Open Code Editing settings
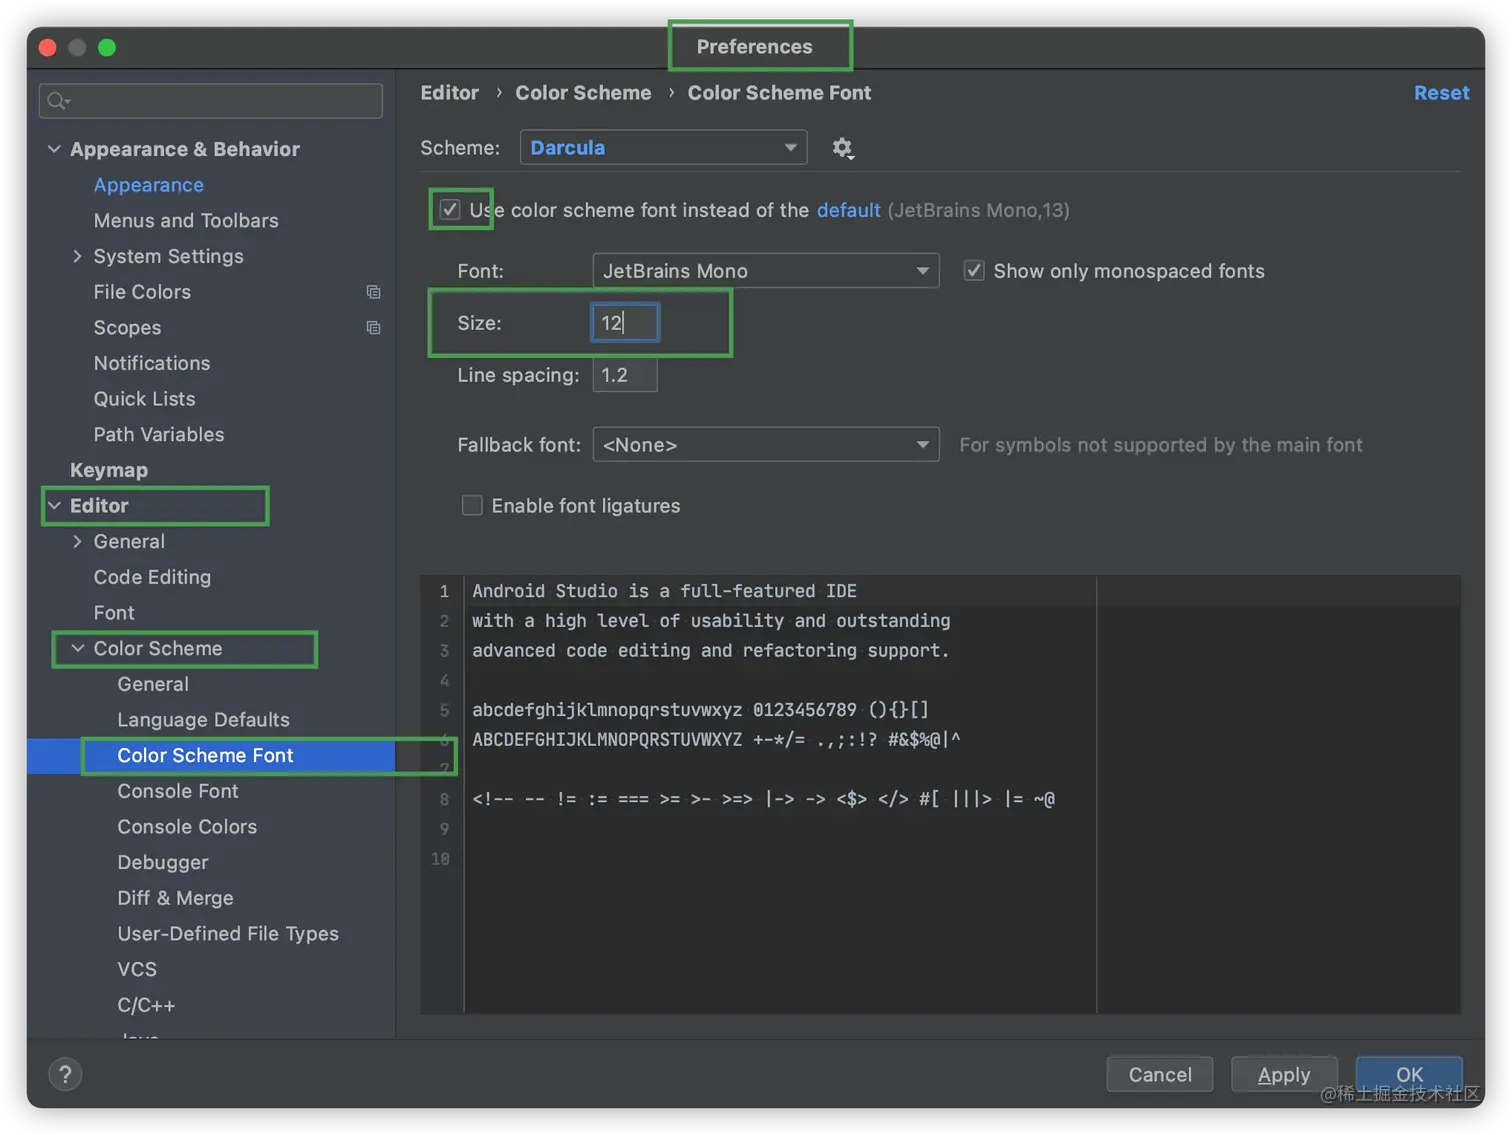The height and width of the screenshot is (1135, 1512). tap(152, 577)
